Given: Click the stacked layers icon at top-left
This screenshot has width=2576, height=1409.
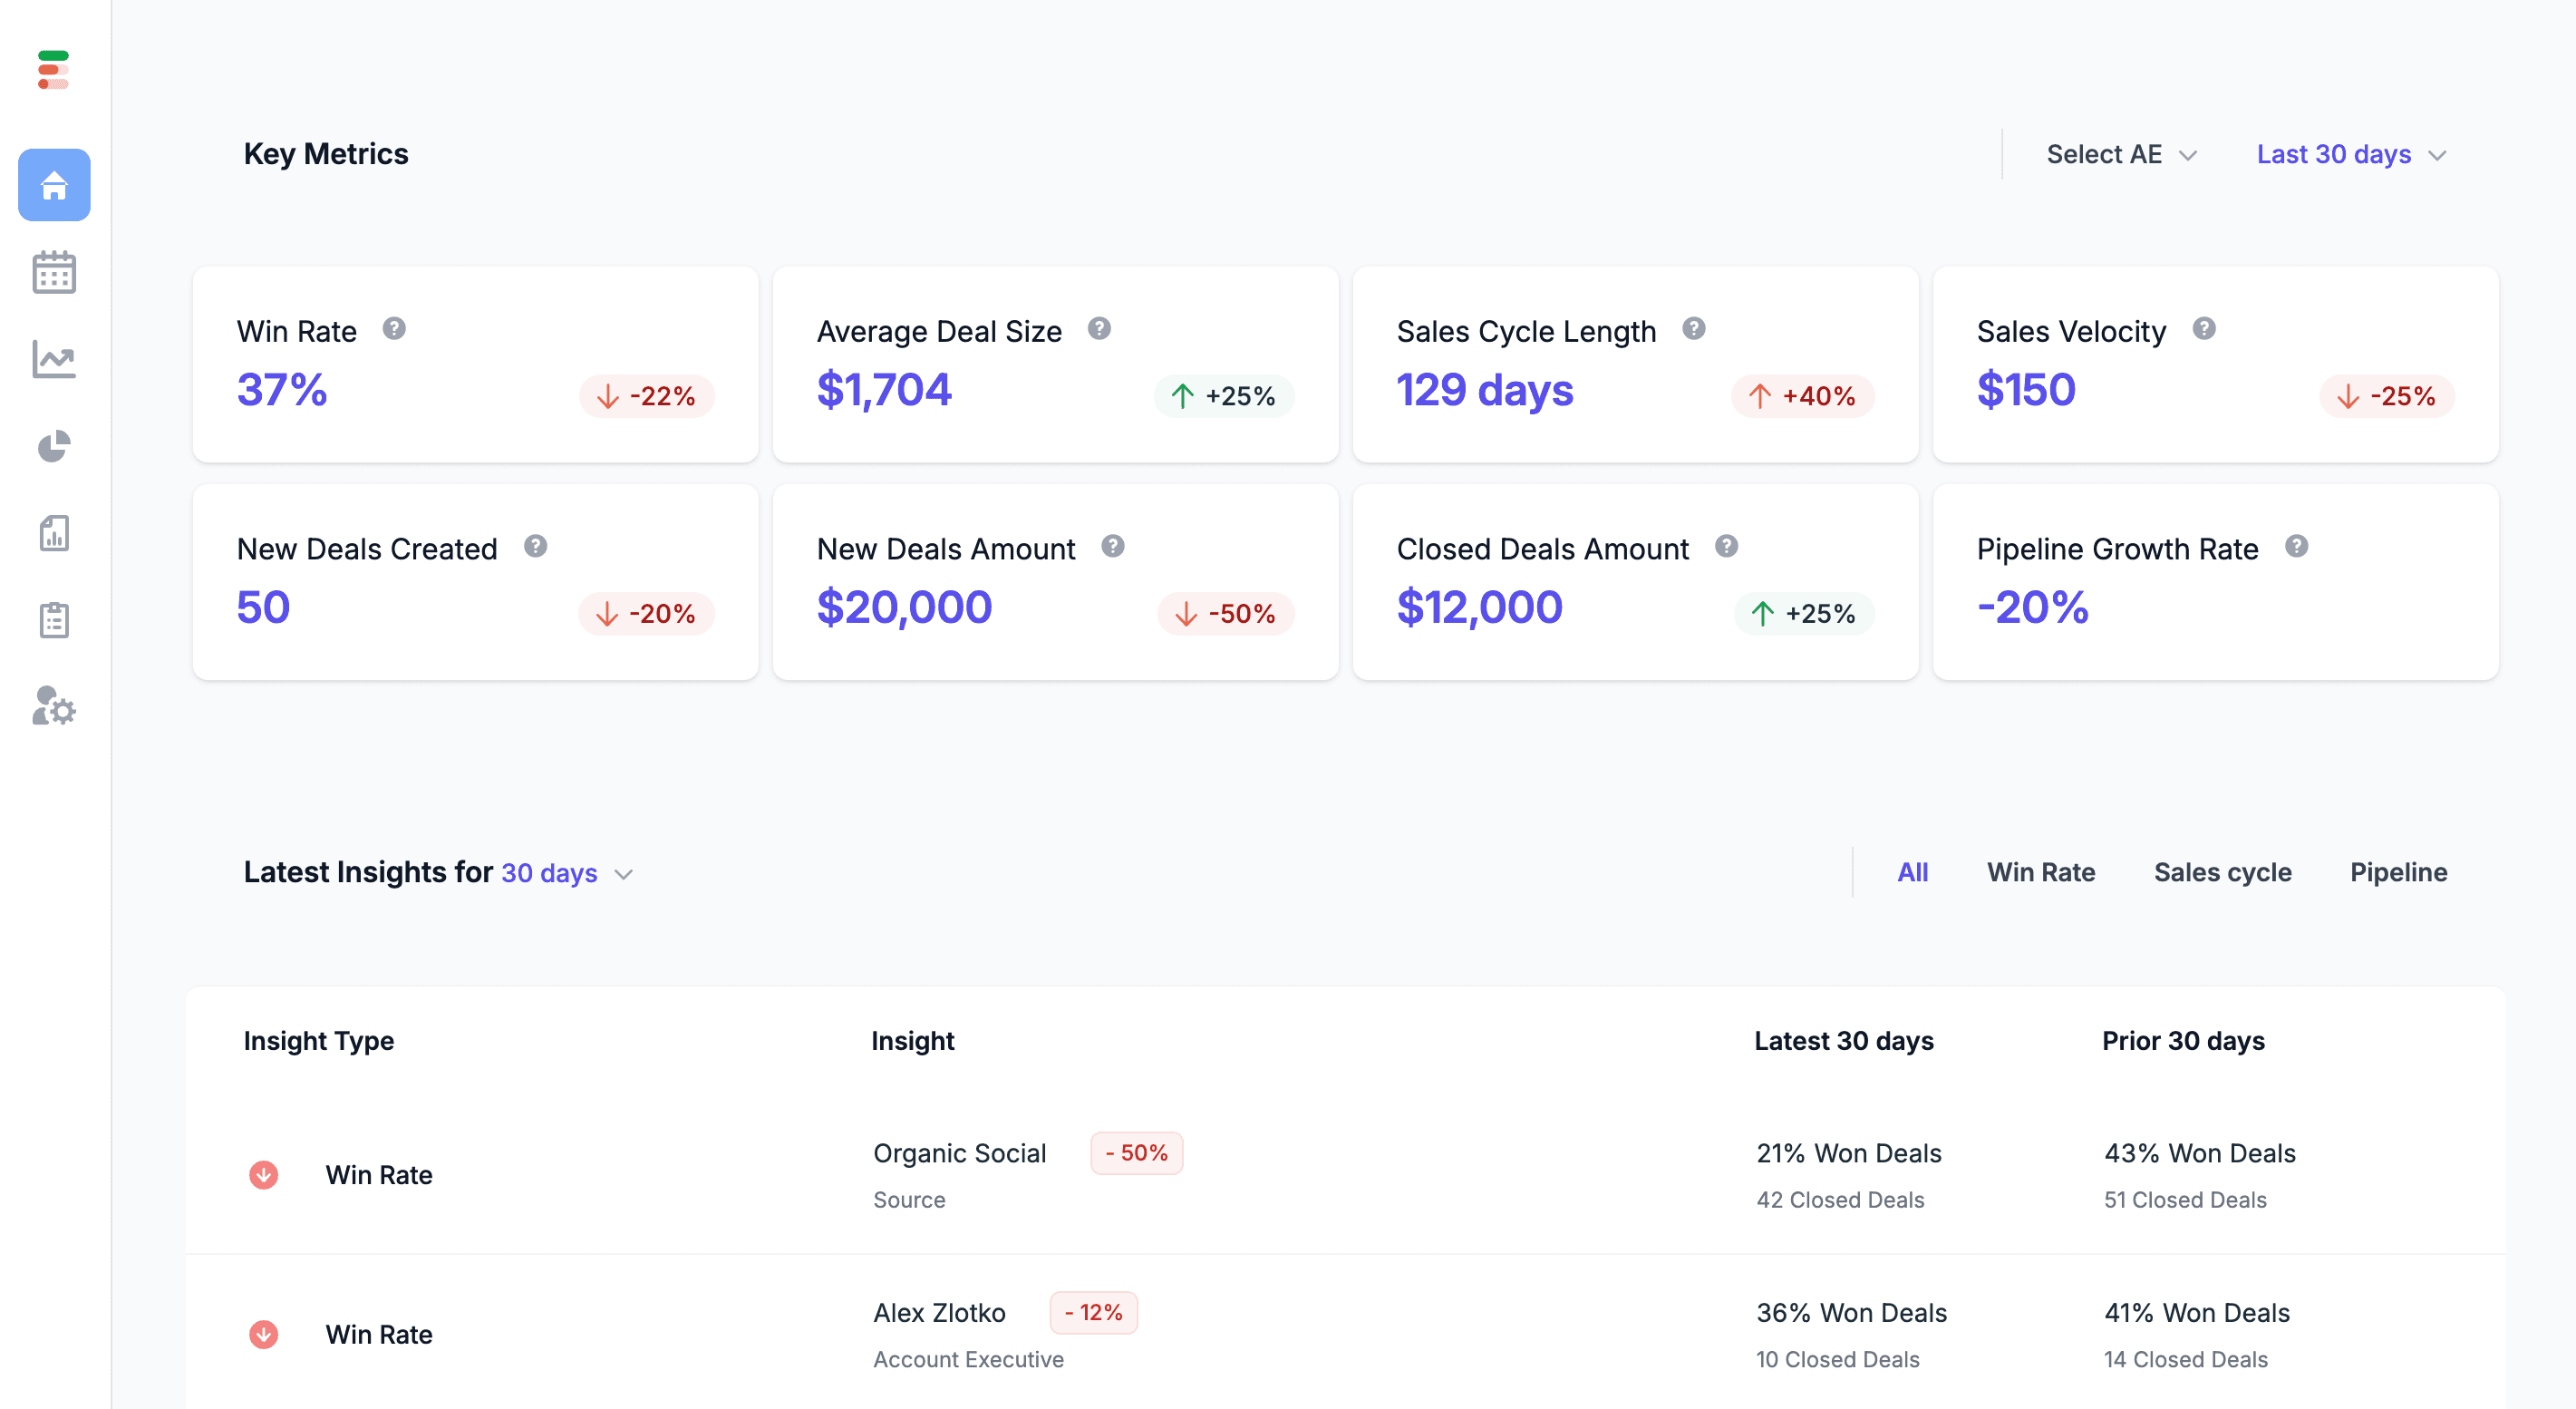Looking at the screenshot, I should coord(52,70).
